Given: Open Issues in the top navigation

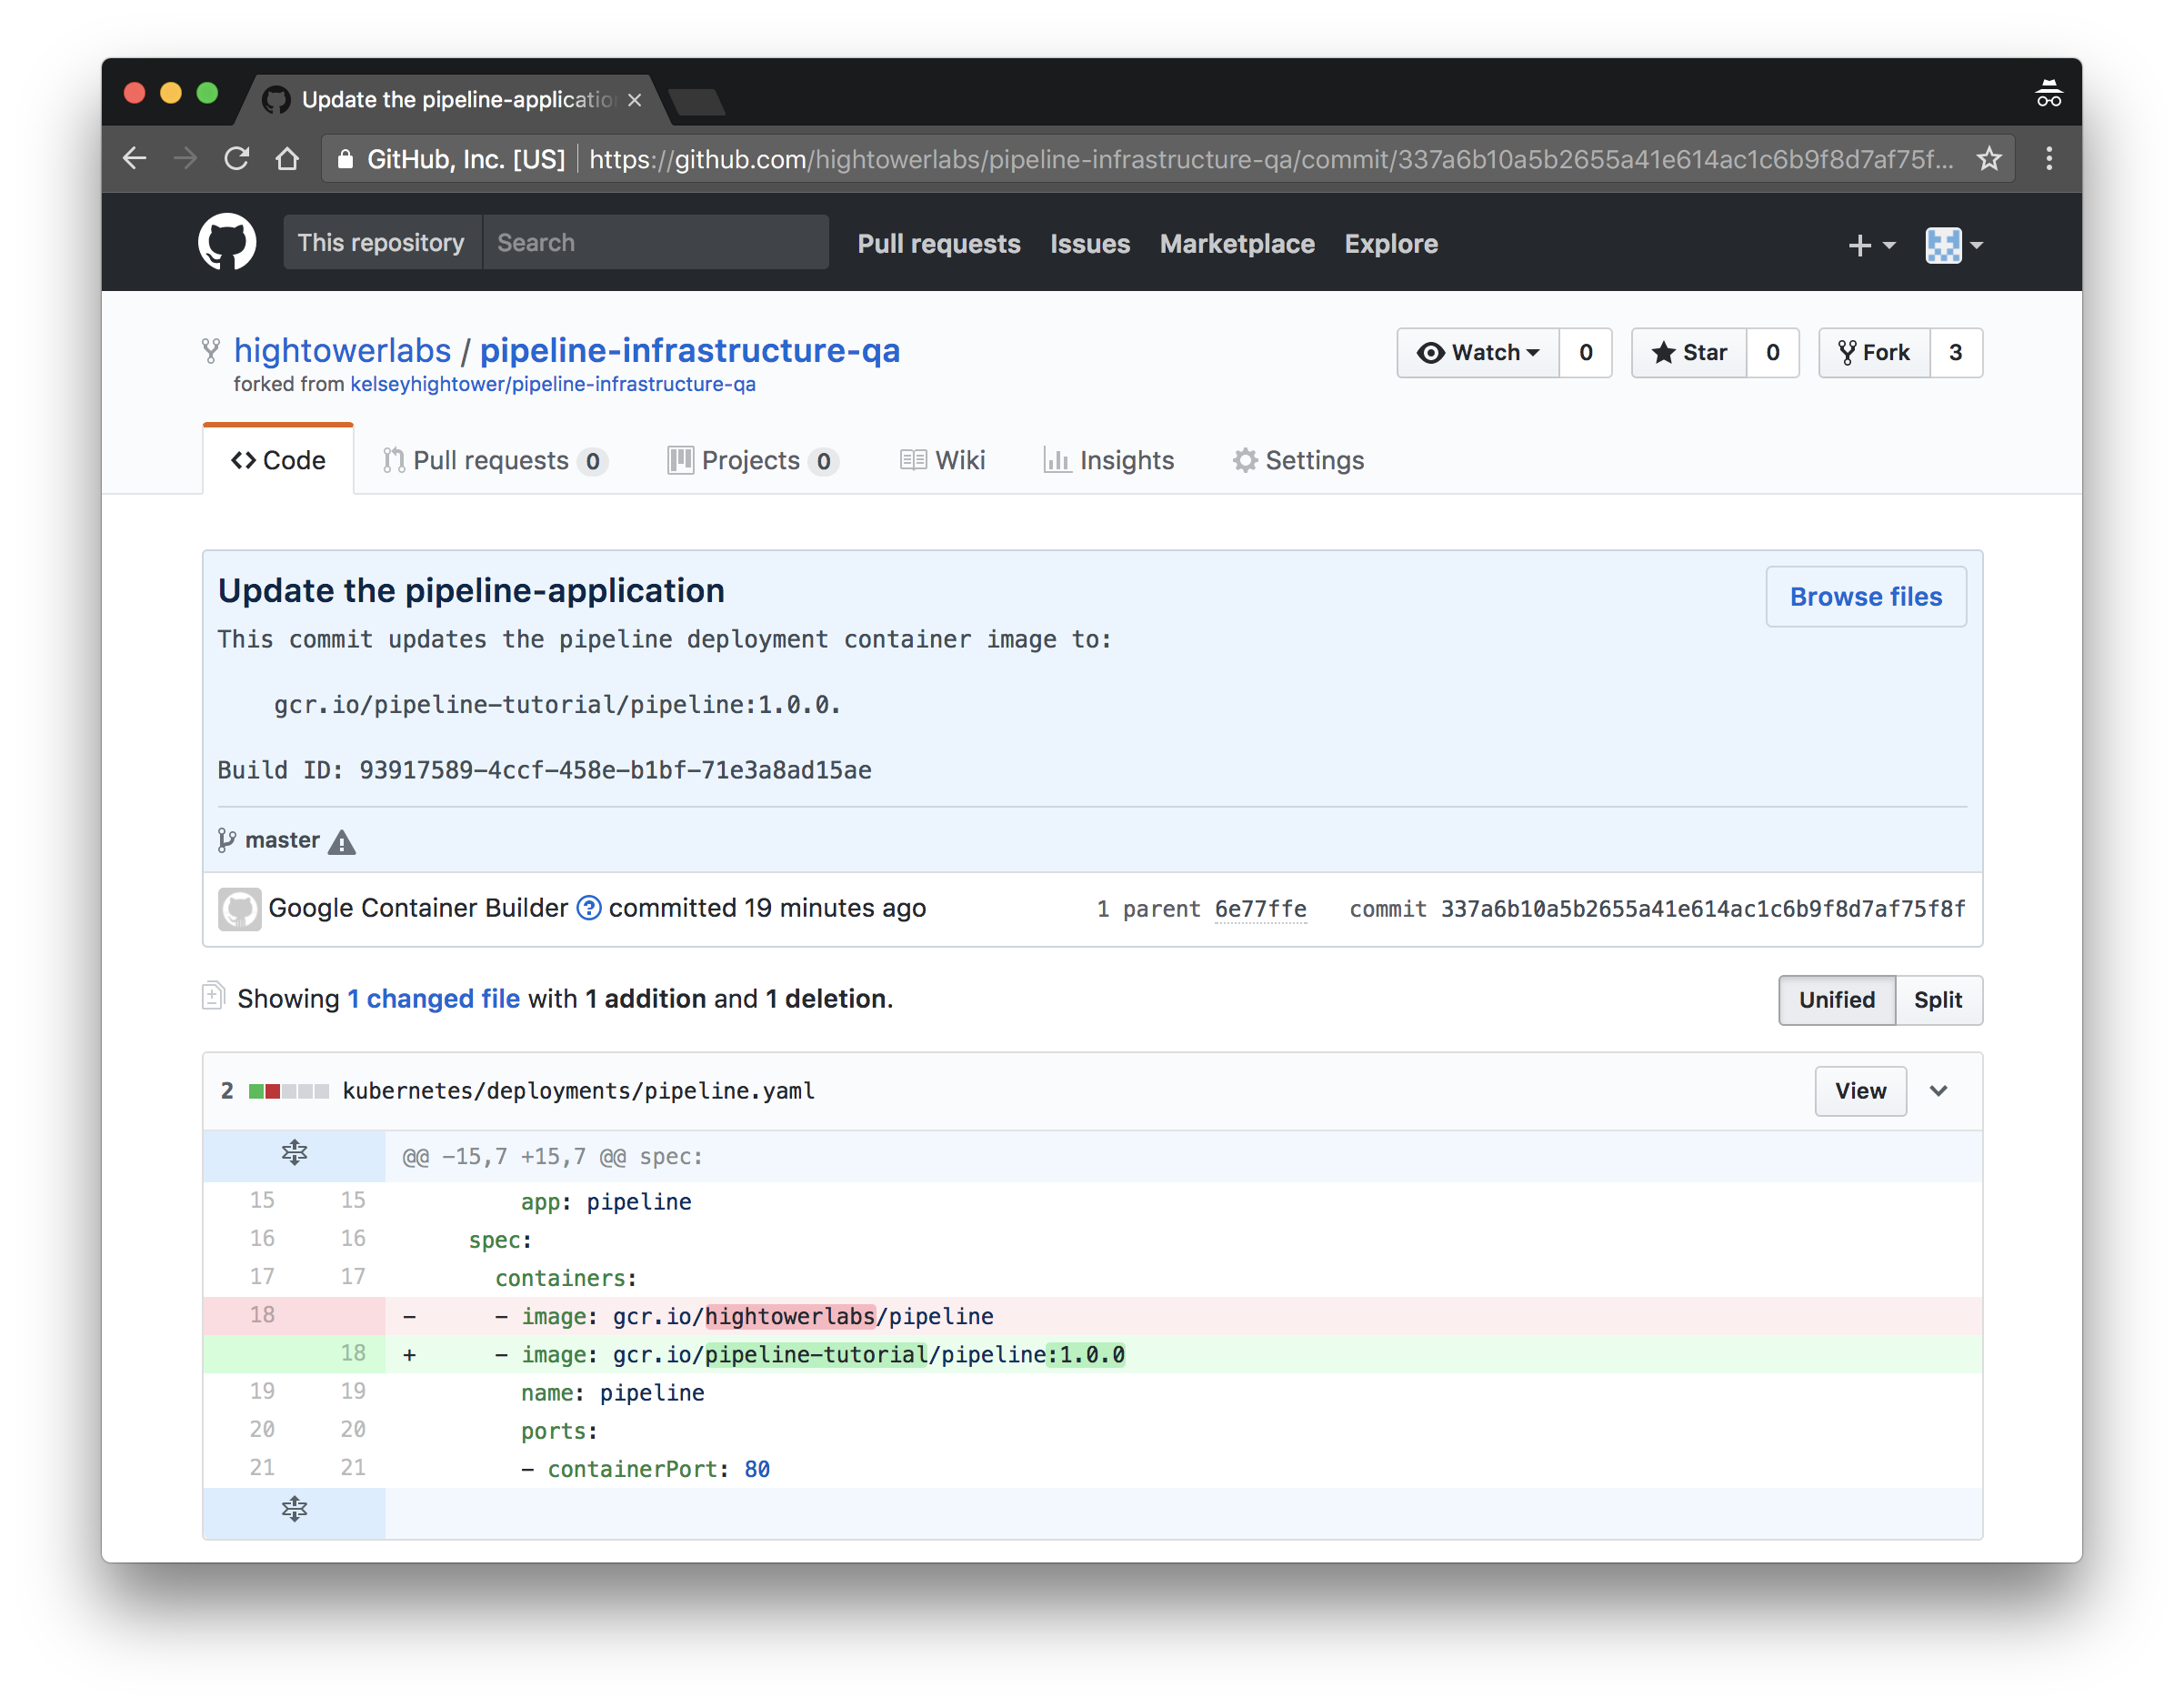Looking at the screenshot, I should pyautogui.click(x=1089, y=244).
